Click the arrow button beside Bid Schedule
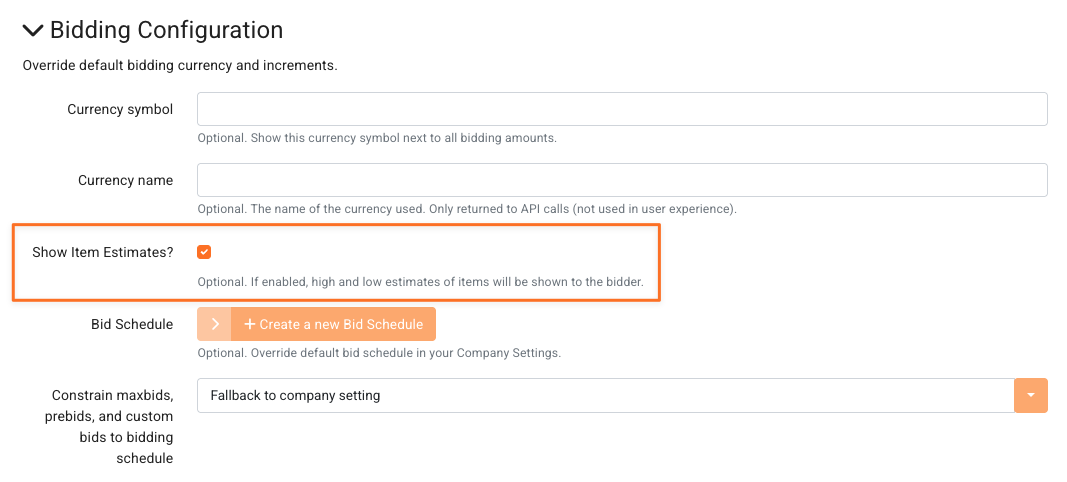Viewport: 1067px width, 482px height. pos(214,324)
